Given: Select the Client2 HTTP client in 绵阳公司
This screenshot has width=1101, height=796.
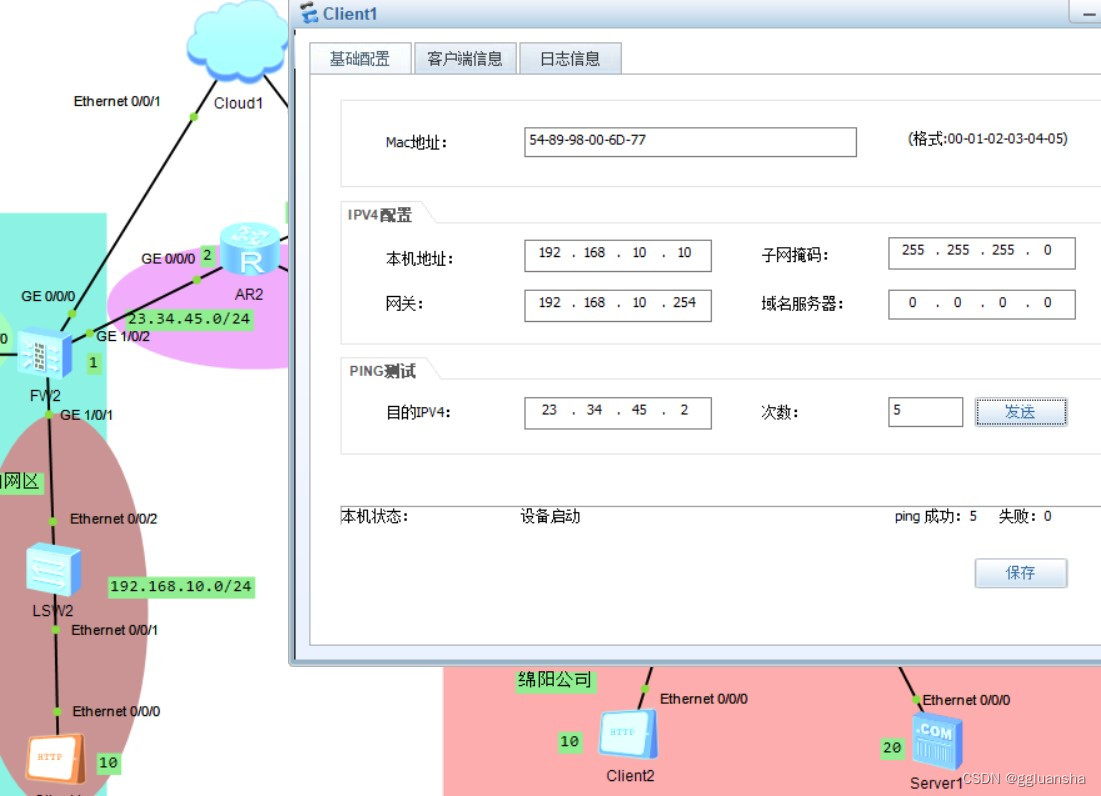Looking at the screenshot, I should coord(628,736).
